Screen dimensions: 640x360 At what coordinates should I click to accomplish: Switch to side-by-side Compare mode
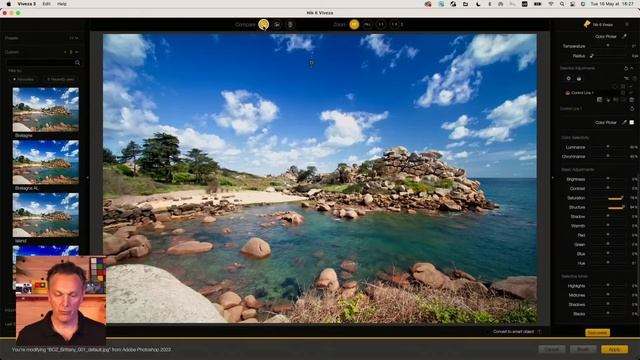click(x=290, y=24)
